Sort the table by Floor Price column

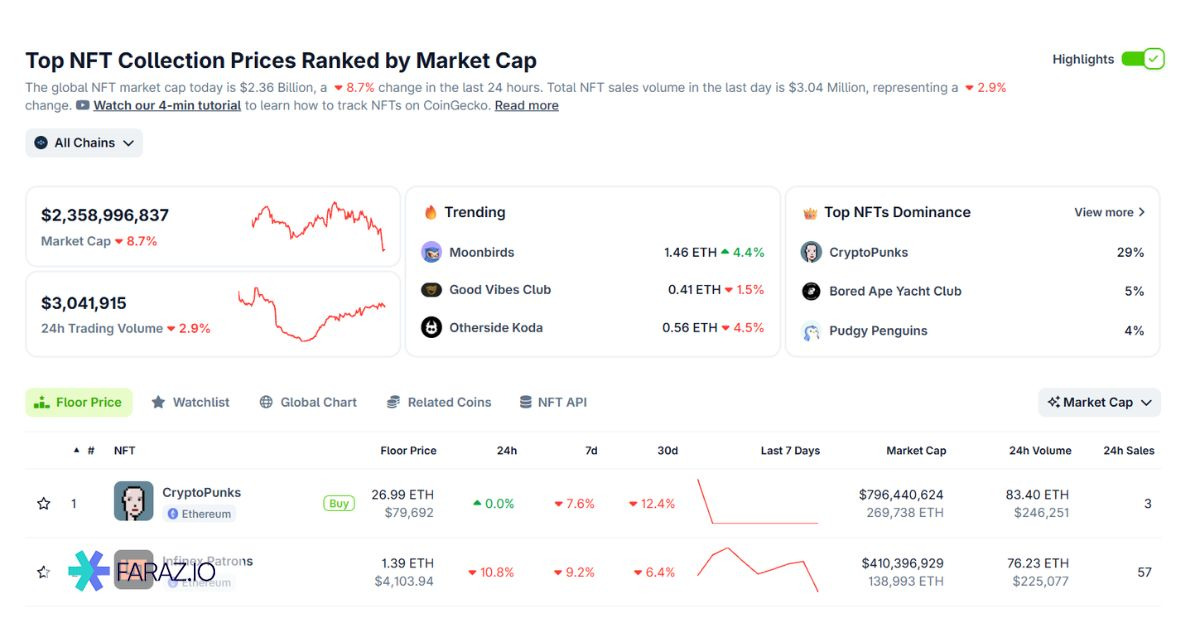tap(408, 451)
